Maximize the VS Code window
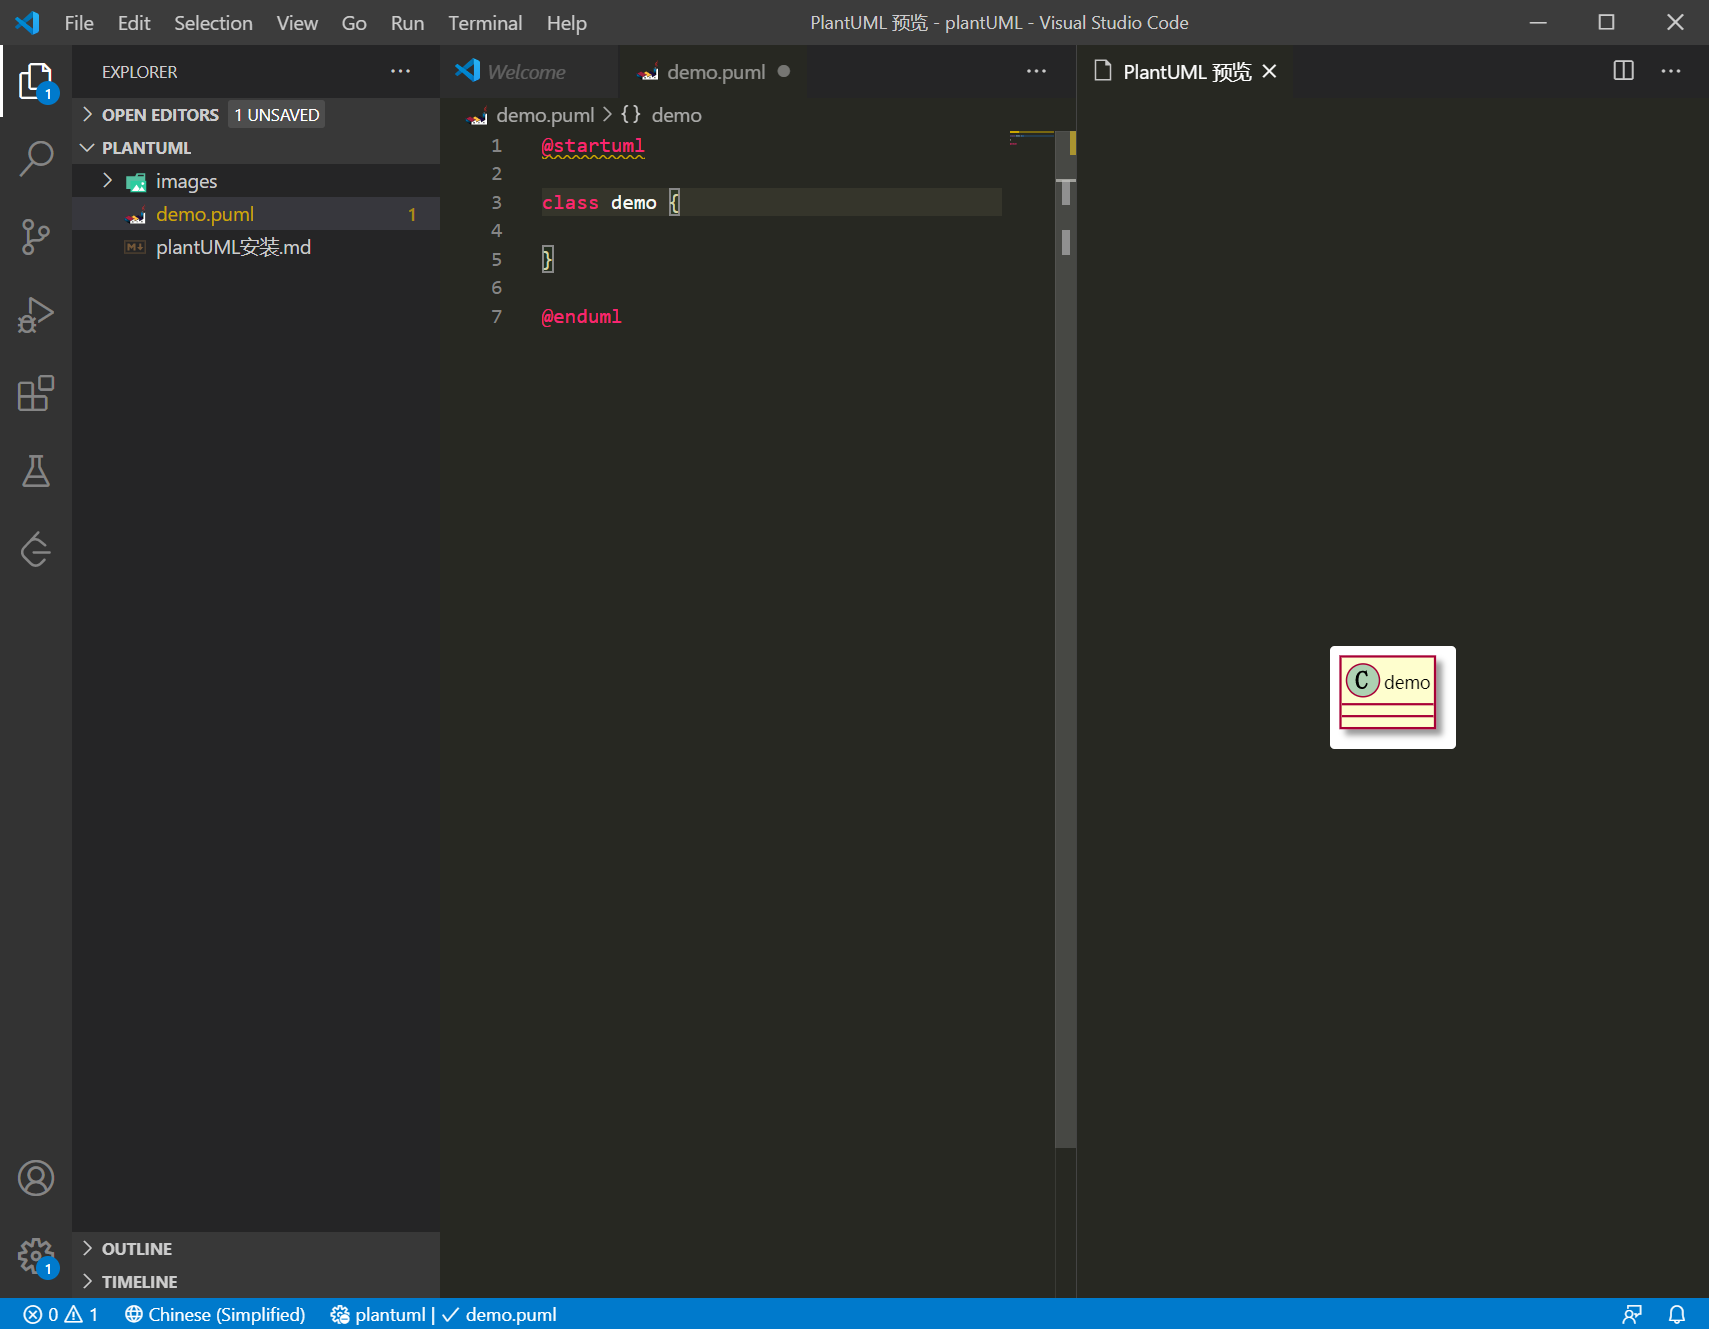The image size is (1709, 1329). tap(1606, 22)
